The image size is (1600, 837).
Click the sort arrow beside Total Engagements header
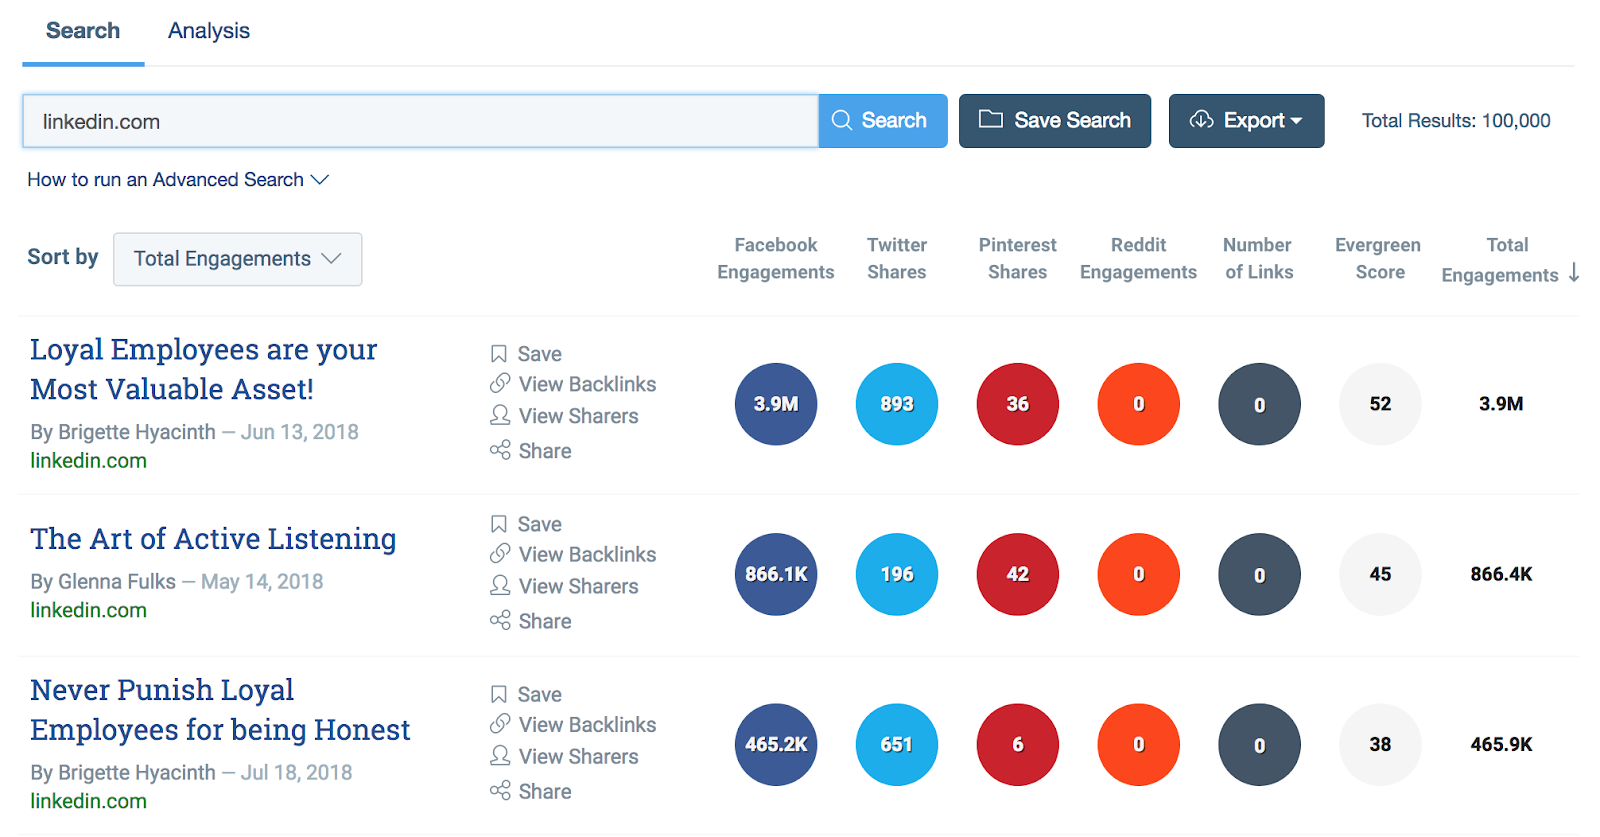[1574, 273]
